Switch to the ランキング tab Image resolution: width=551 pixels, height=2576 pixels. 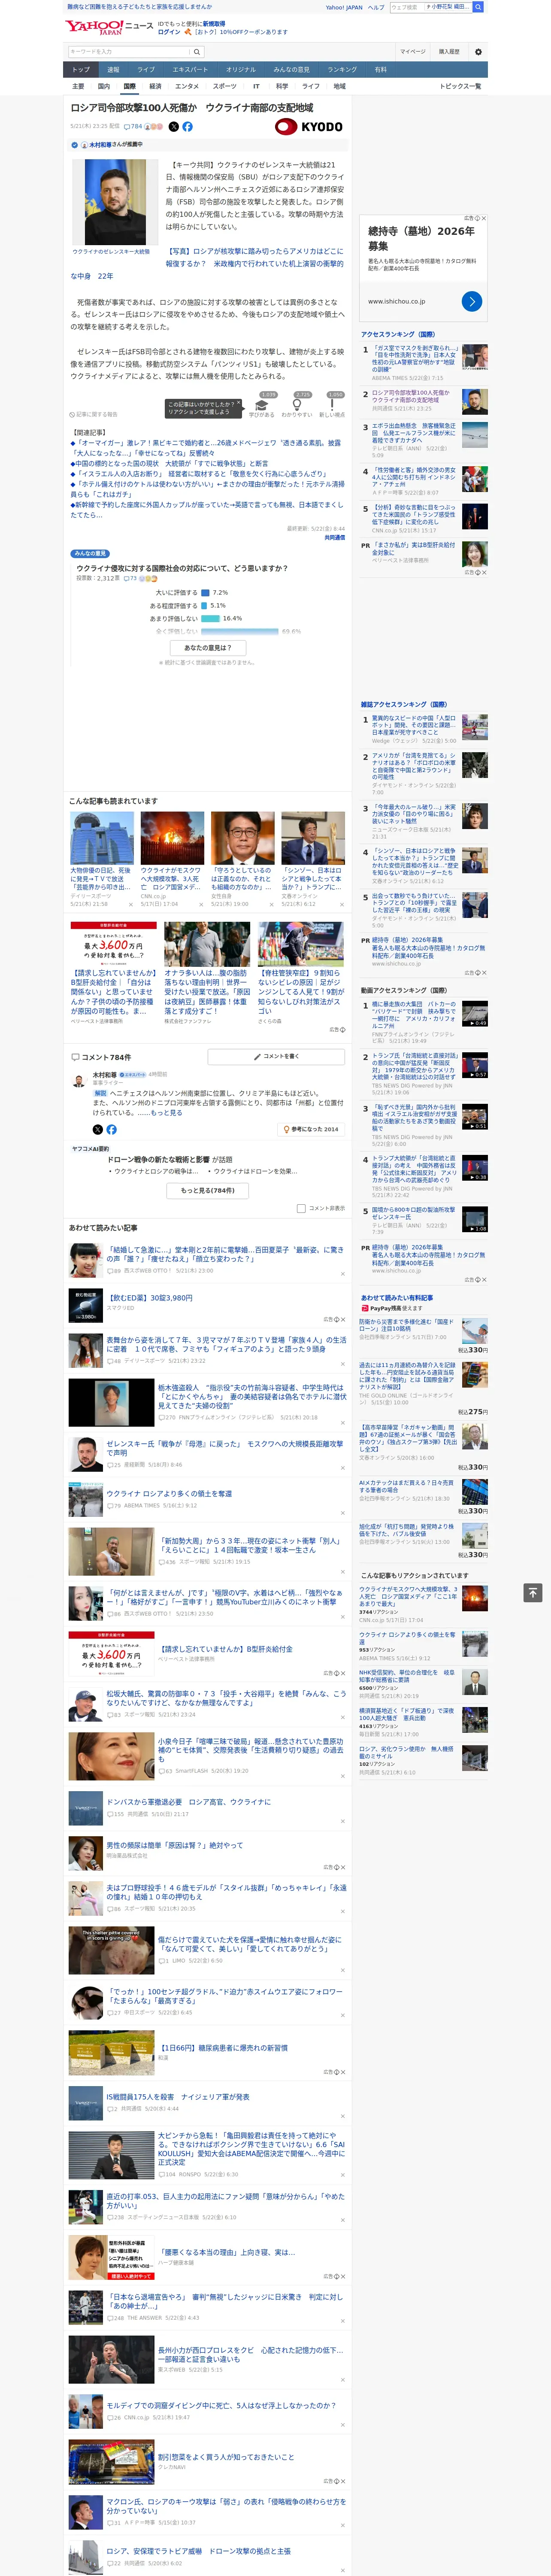342,70
